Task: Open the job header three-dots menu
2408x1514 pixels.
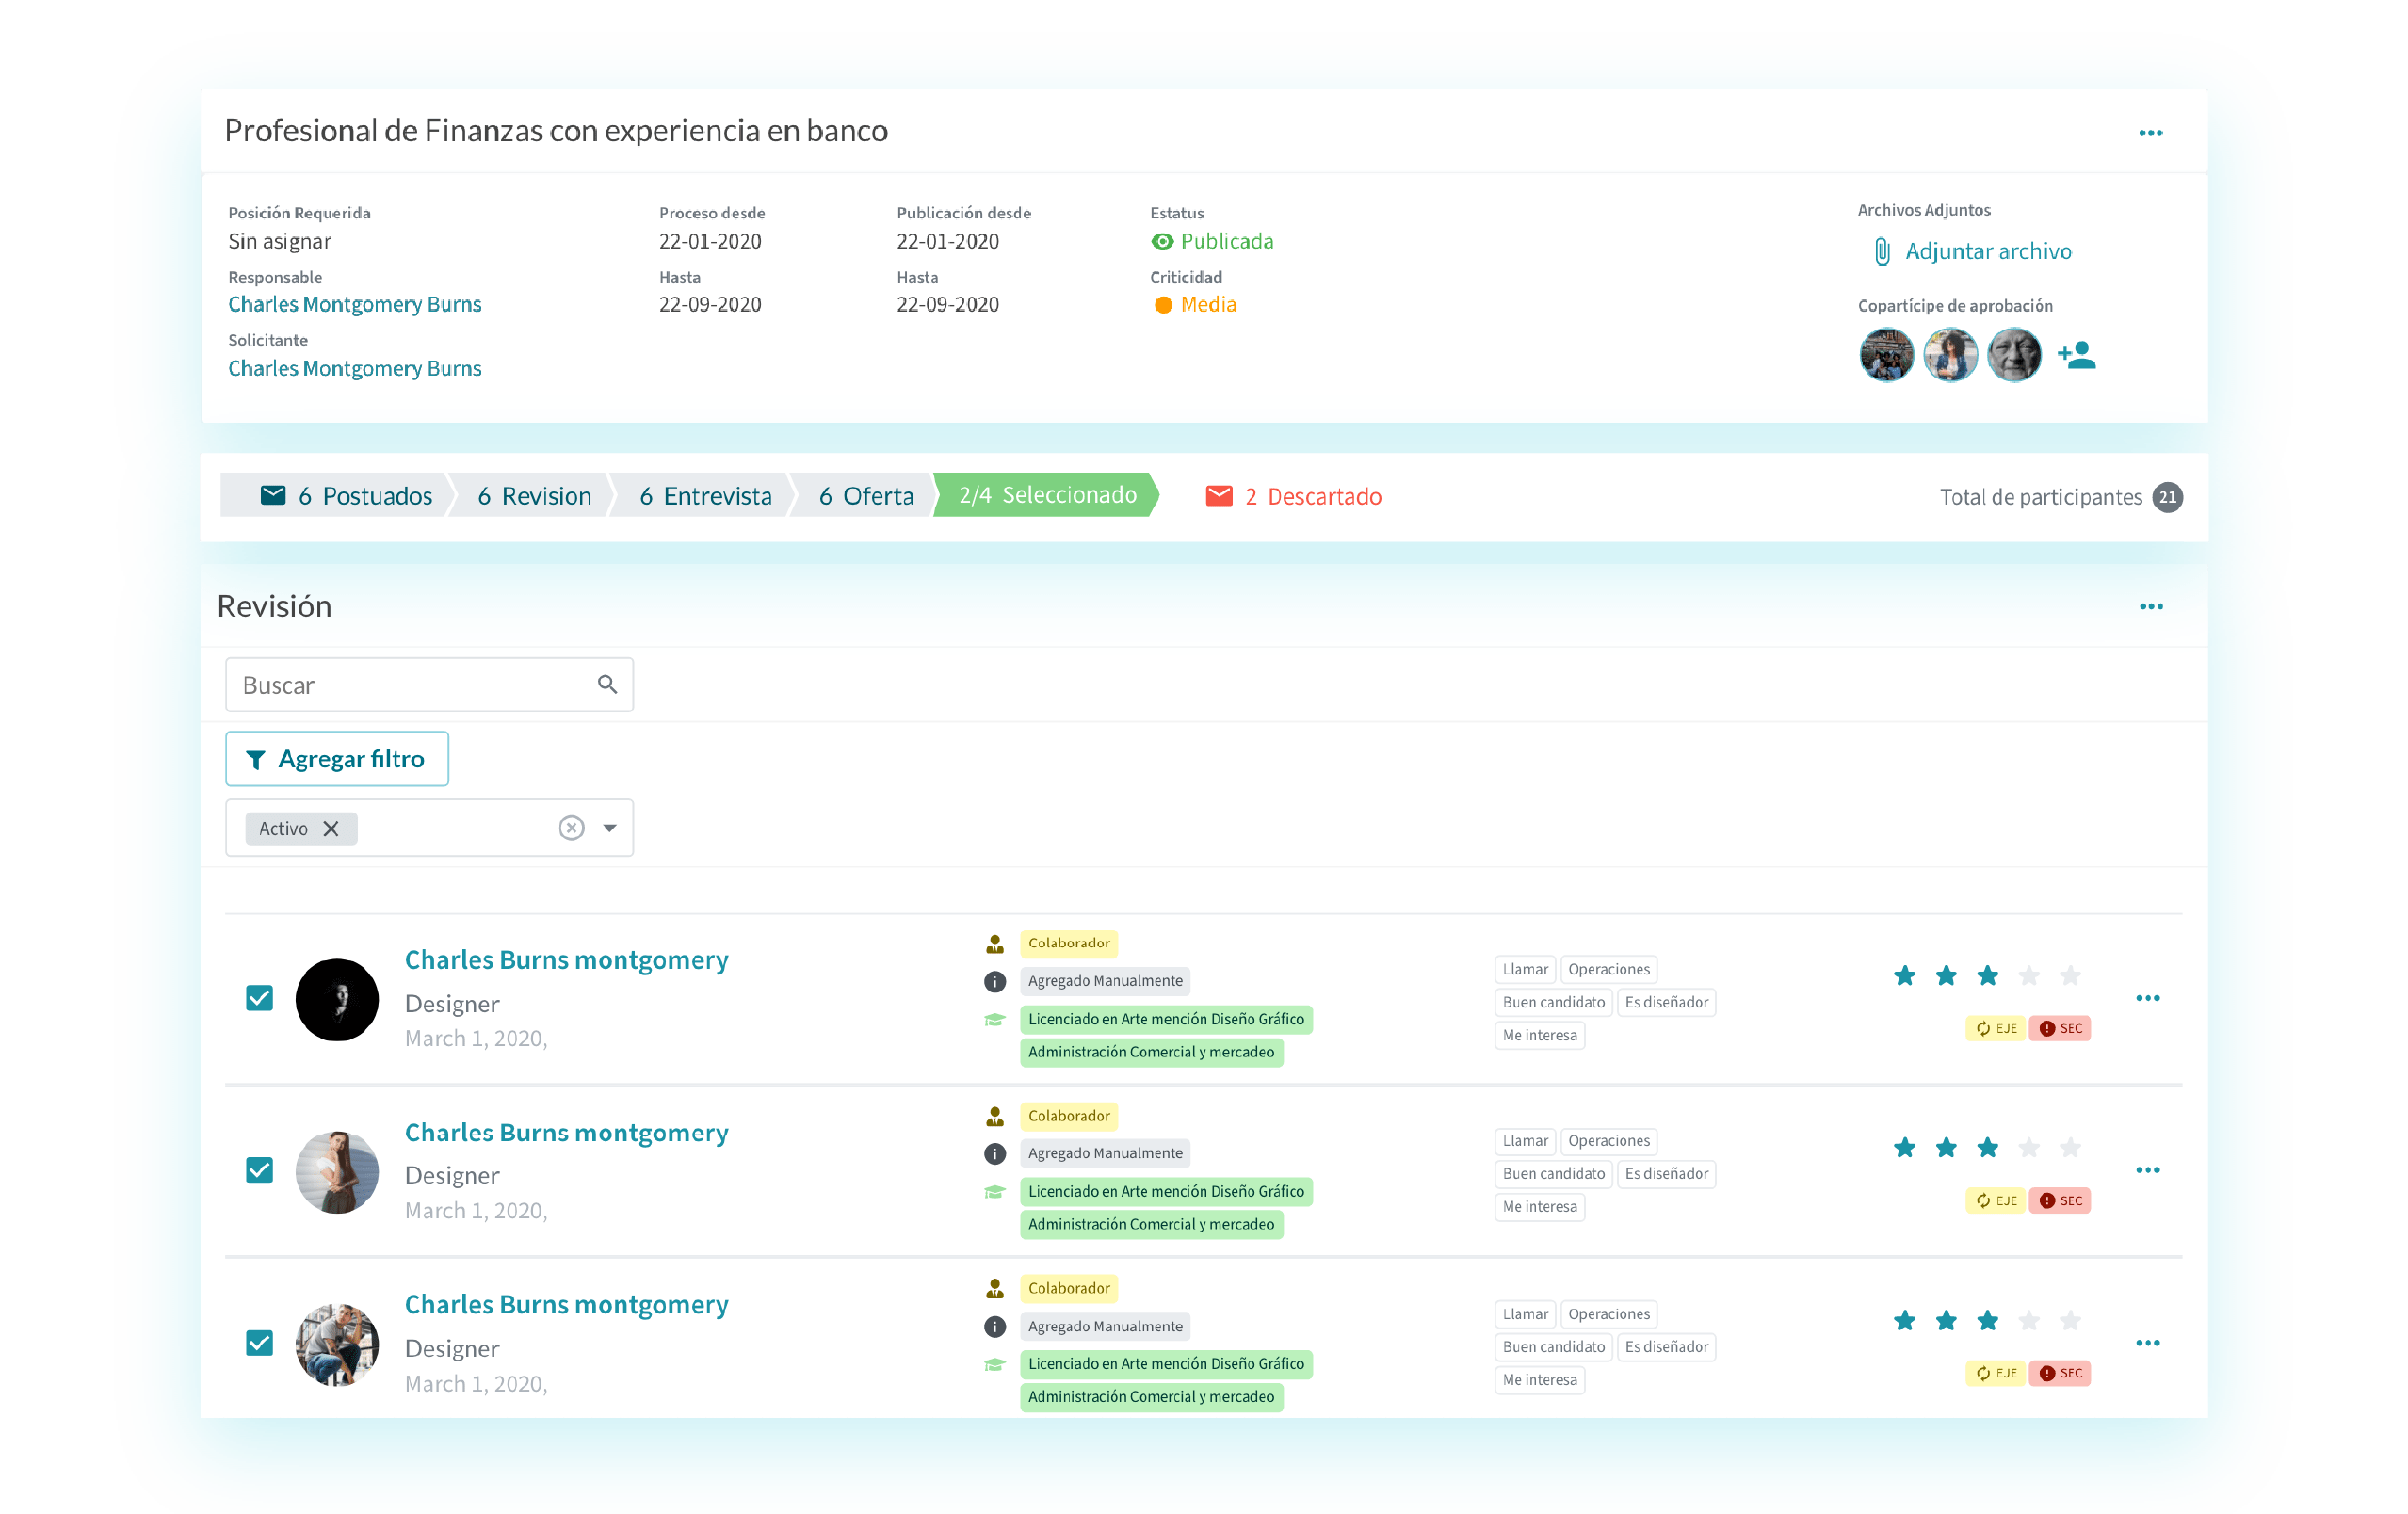Action: 2150,133
